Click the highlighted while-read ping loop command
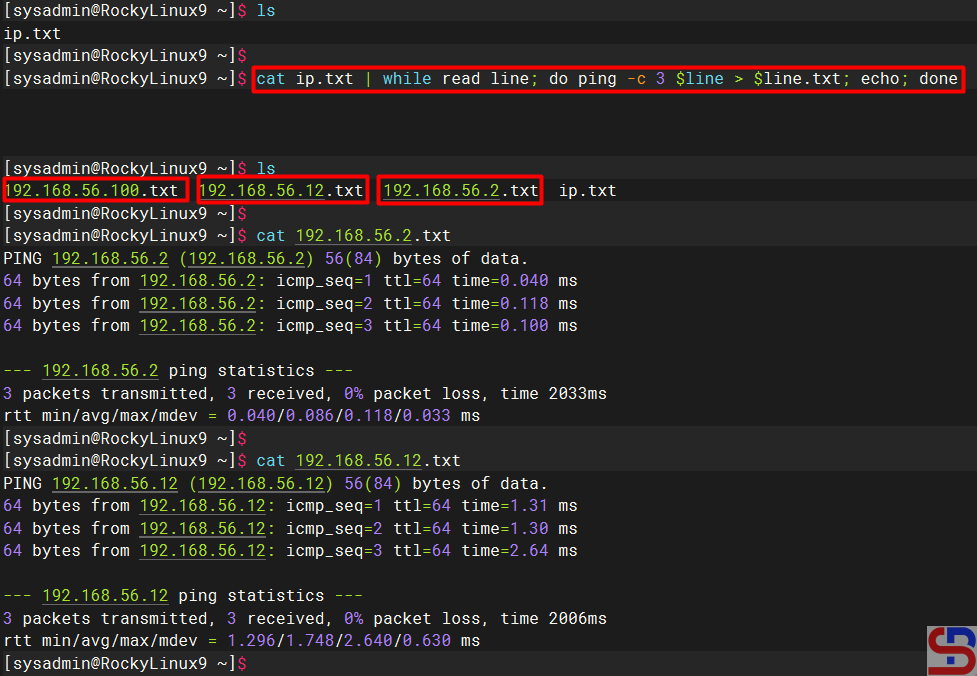This screenshot has height=676, width=977. point(607,79)
